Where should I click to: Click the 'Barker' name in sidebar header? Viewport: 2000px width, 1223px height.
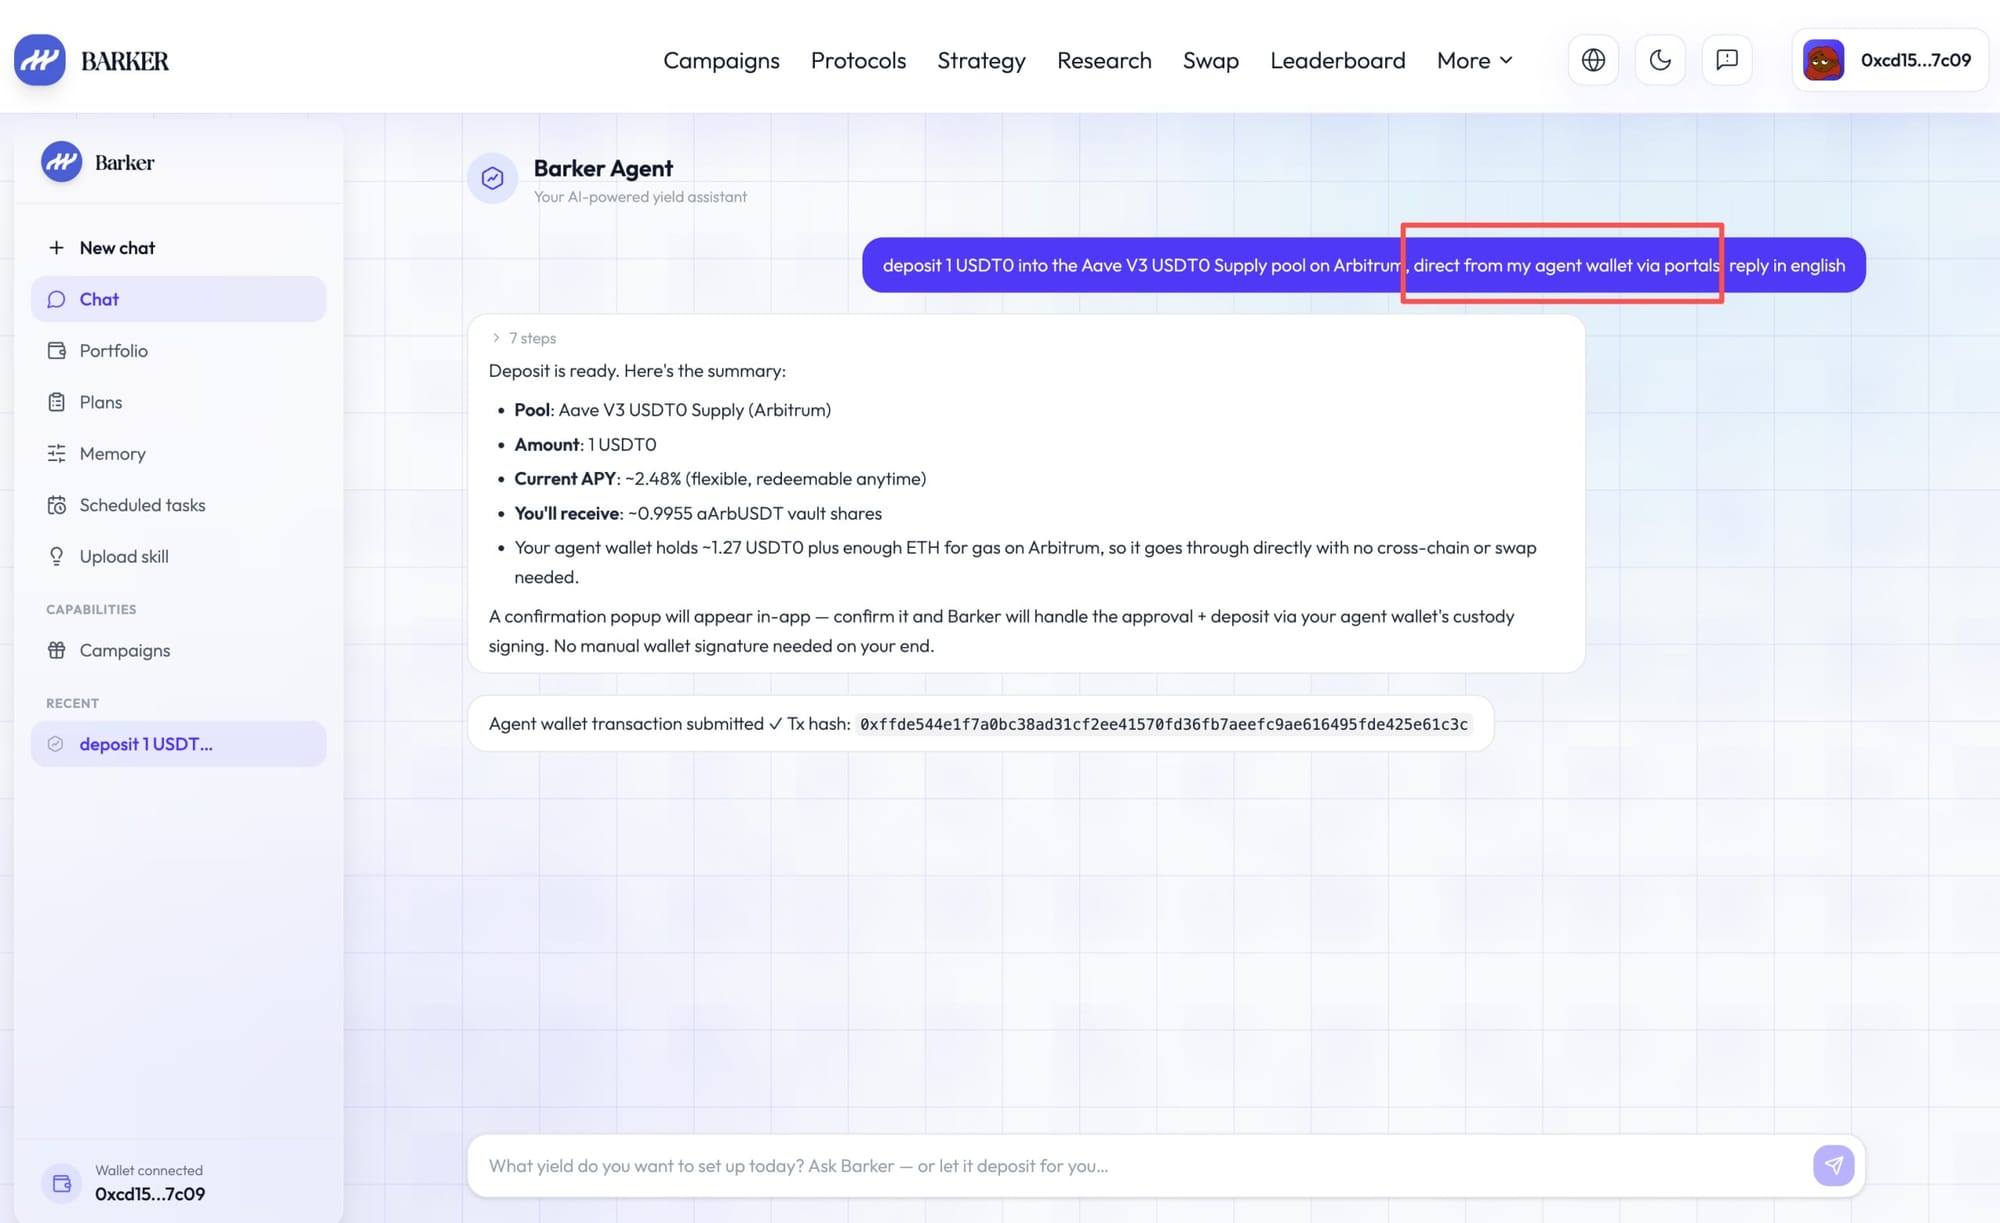click(124, 162)
